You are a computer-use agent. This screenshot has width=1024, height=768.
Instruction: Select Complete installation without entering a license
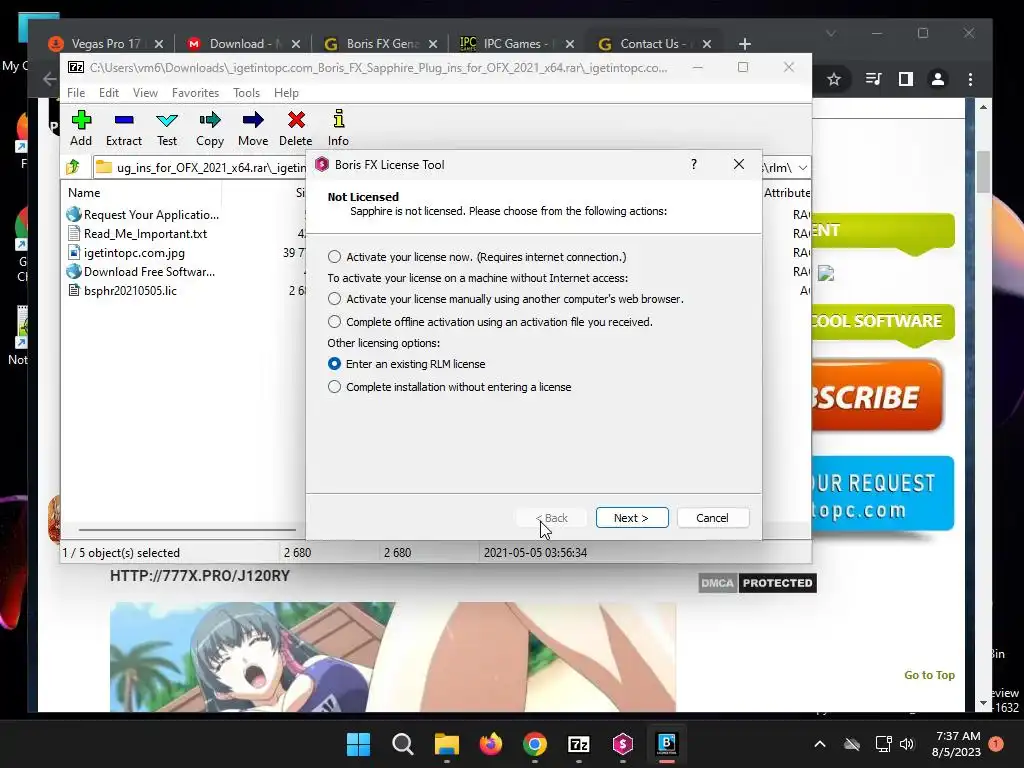pos(334,387)
